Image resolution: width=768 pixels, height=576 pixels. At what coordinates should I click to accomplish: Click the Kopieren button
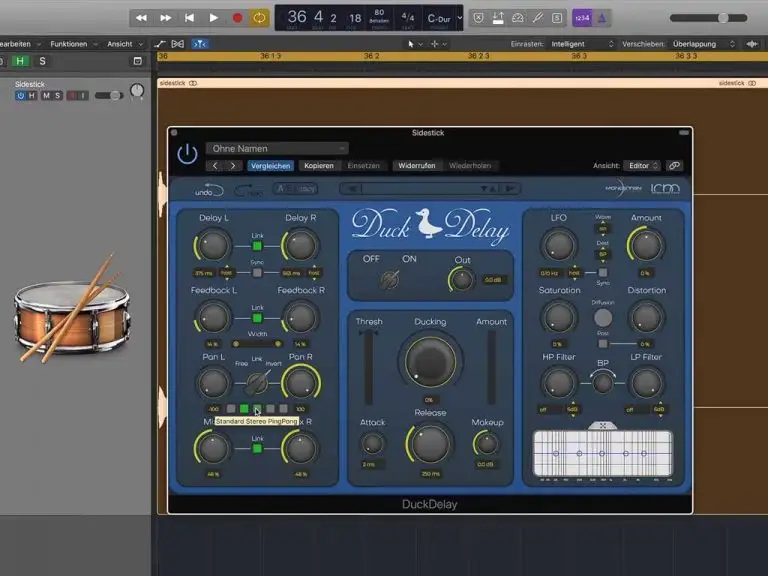[x=319, y=166]
